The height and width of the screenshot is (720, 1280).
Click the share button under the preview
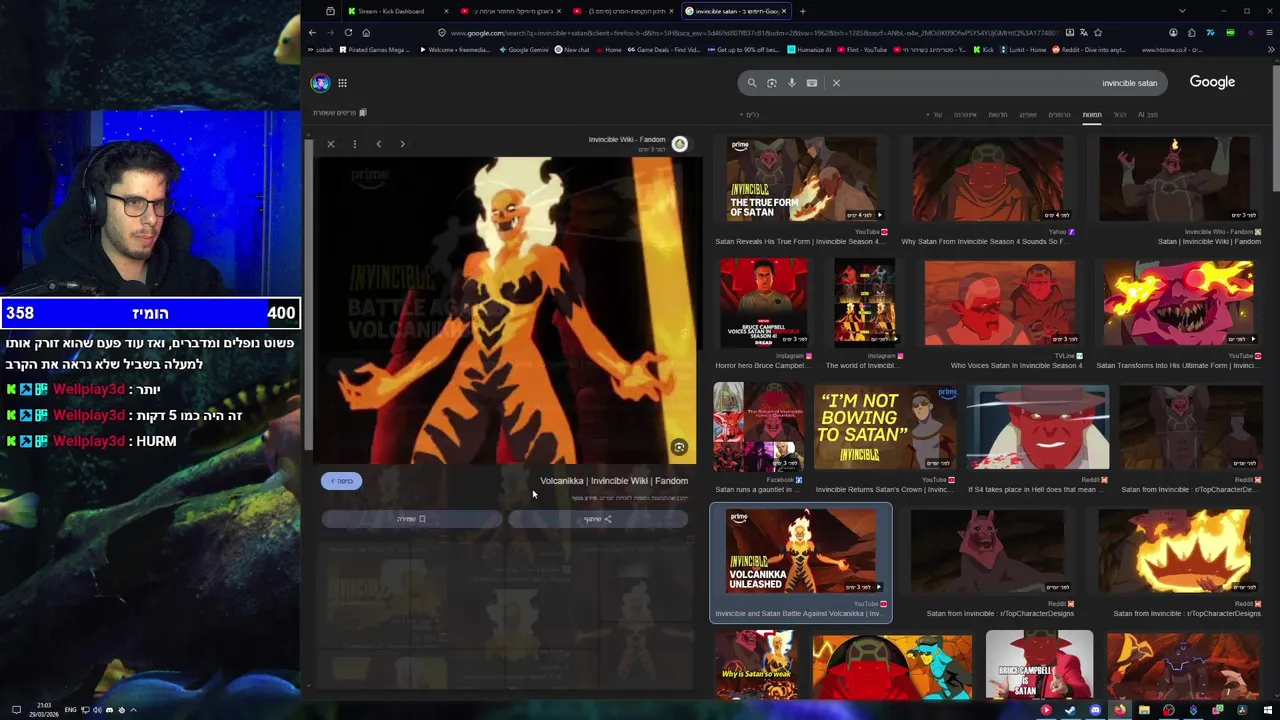(598, 519)
